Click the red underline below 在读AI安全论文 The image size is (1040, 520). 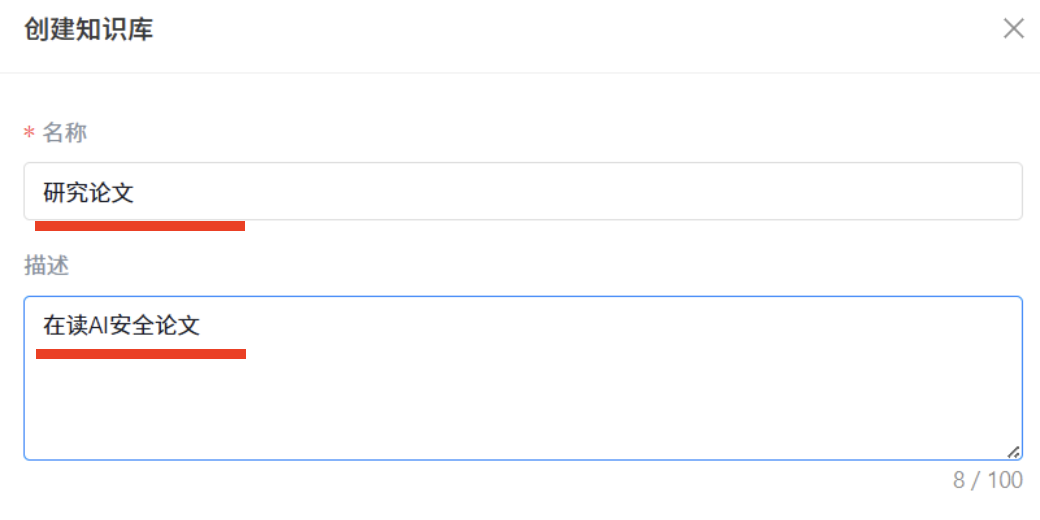pyautogui.click(x=141, y=353)
